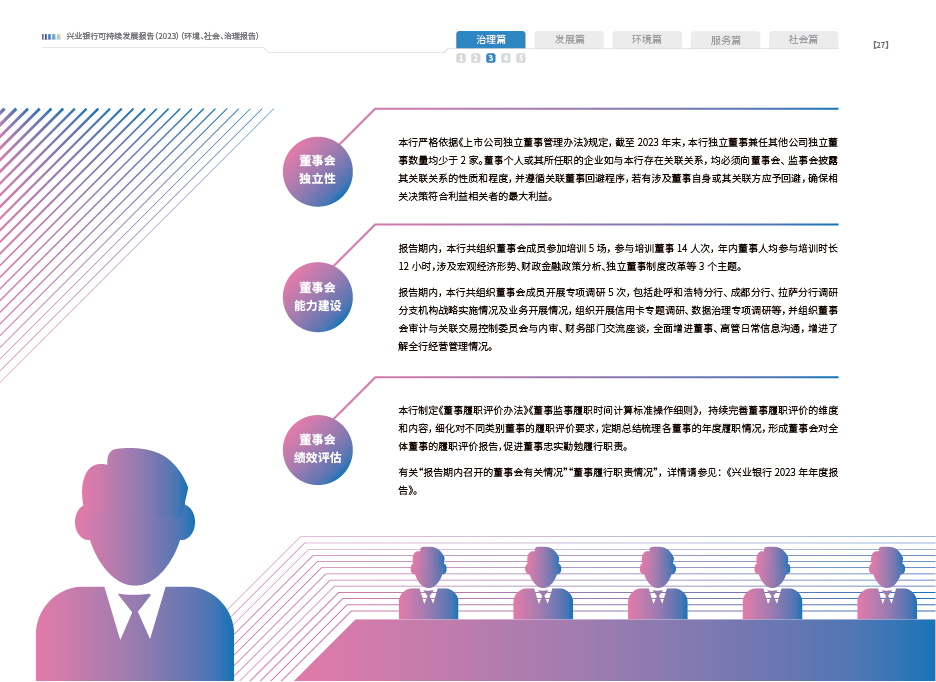Go to sub-page 4 indicator

point(506,59)
